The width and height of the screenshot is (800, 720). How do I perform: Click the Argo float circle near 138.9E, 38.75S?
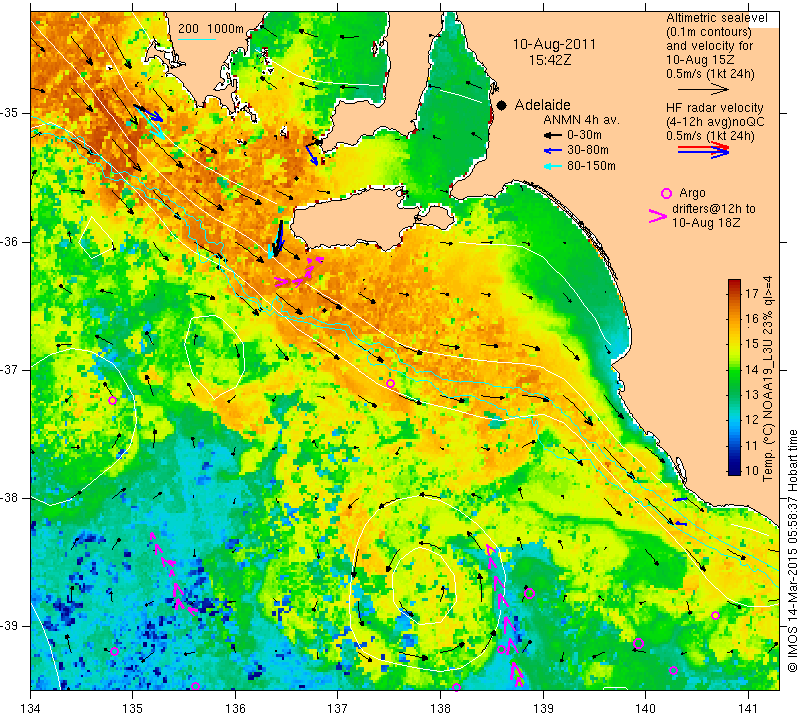point(529,593)
